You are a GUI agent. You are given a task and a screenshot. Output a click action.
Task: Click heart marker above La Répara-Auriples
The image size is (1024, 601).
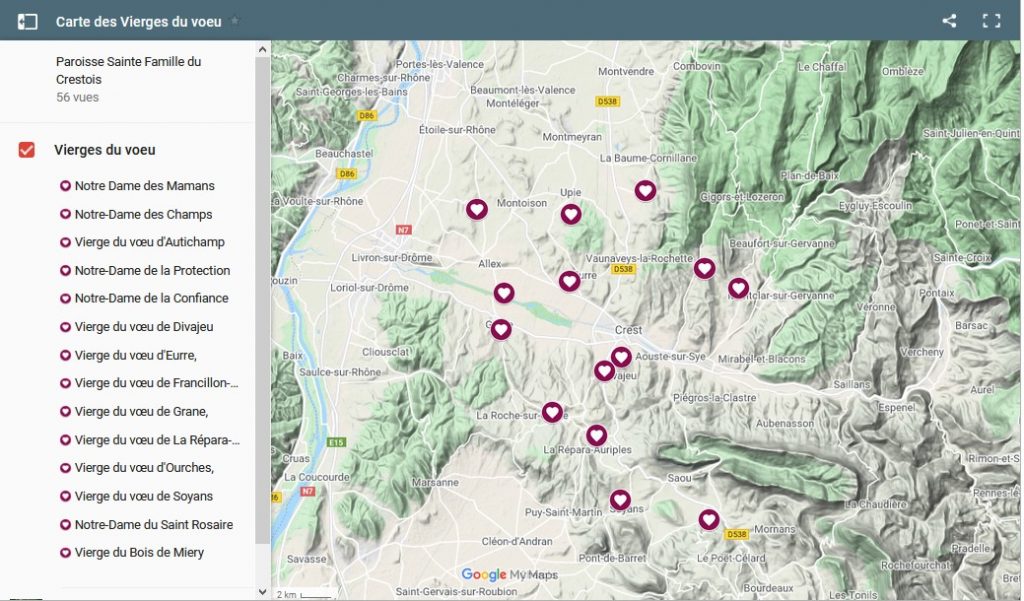tap(596, 435)
